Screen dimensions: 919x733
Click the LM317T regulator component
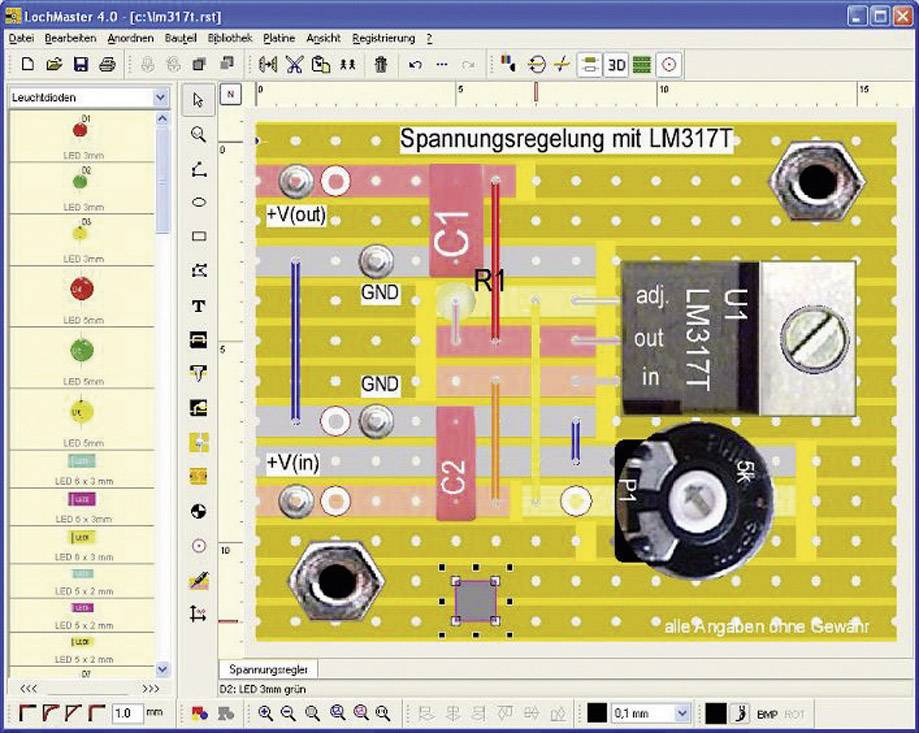pyautogui.click(x=738, y=339)
